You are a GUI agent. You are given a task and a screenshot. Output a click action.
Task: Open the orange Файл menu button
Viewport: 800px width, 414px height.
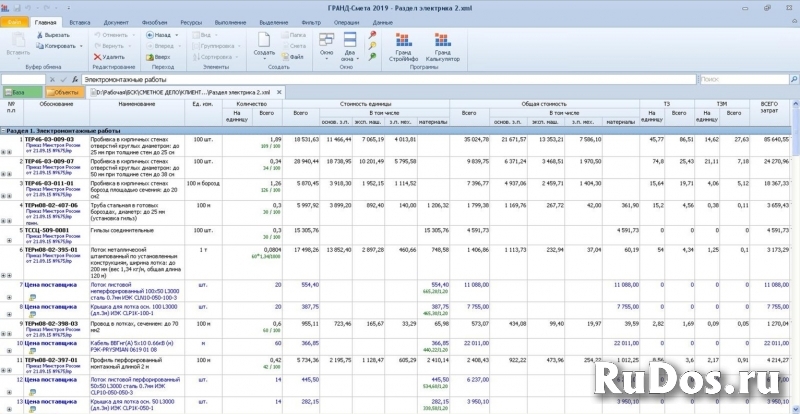point(14,21)
